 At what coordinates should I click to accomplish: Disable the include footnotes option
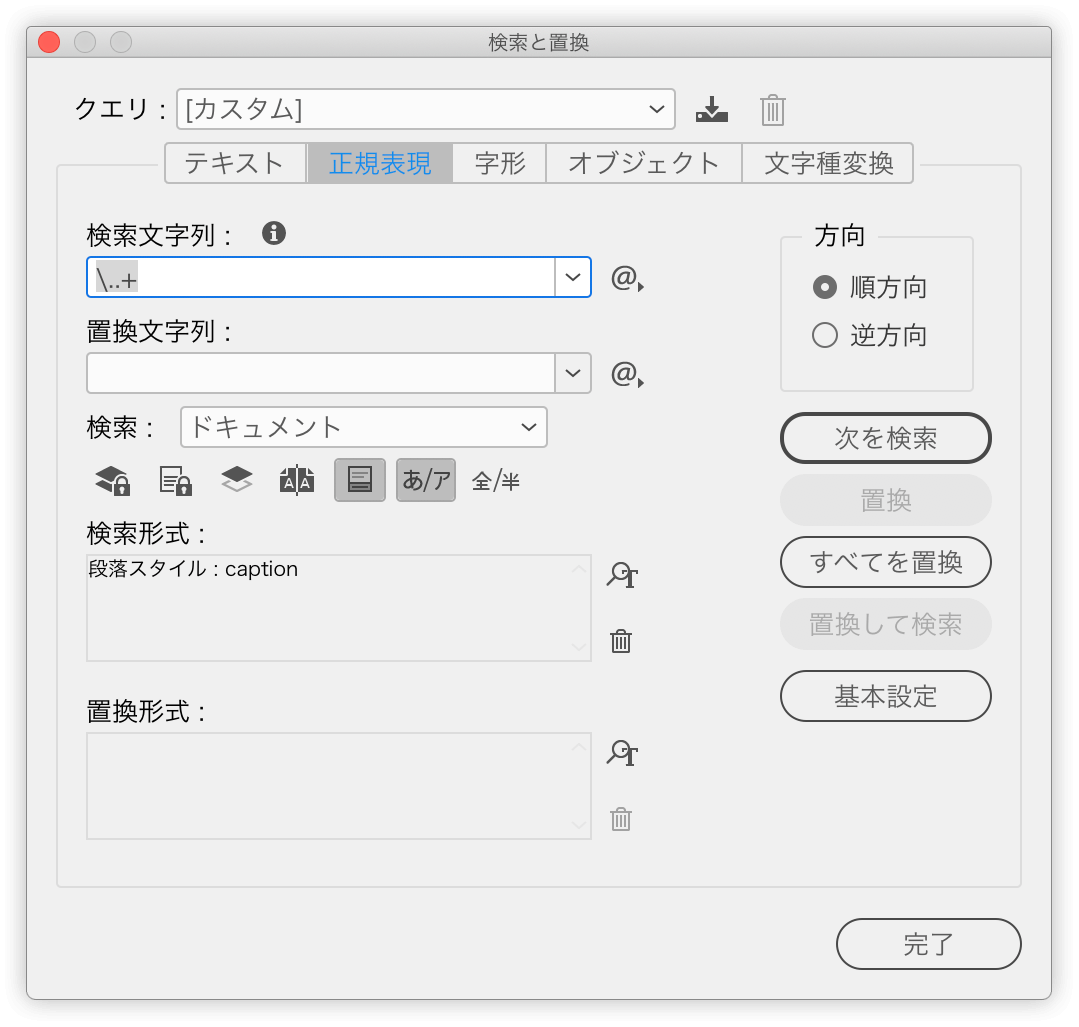[x=359, y=480]
